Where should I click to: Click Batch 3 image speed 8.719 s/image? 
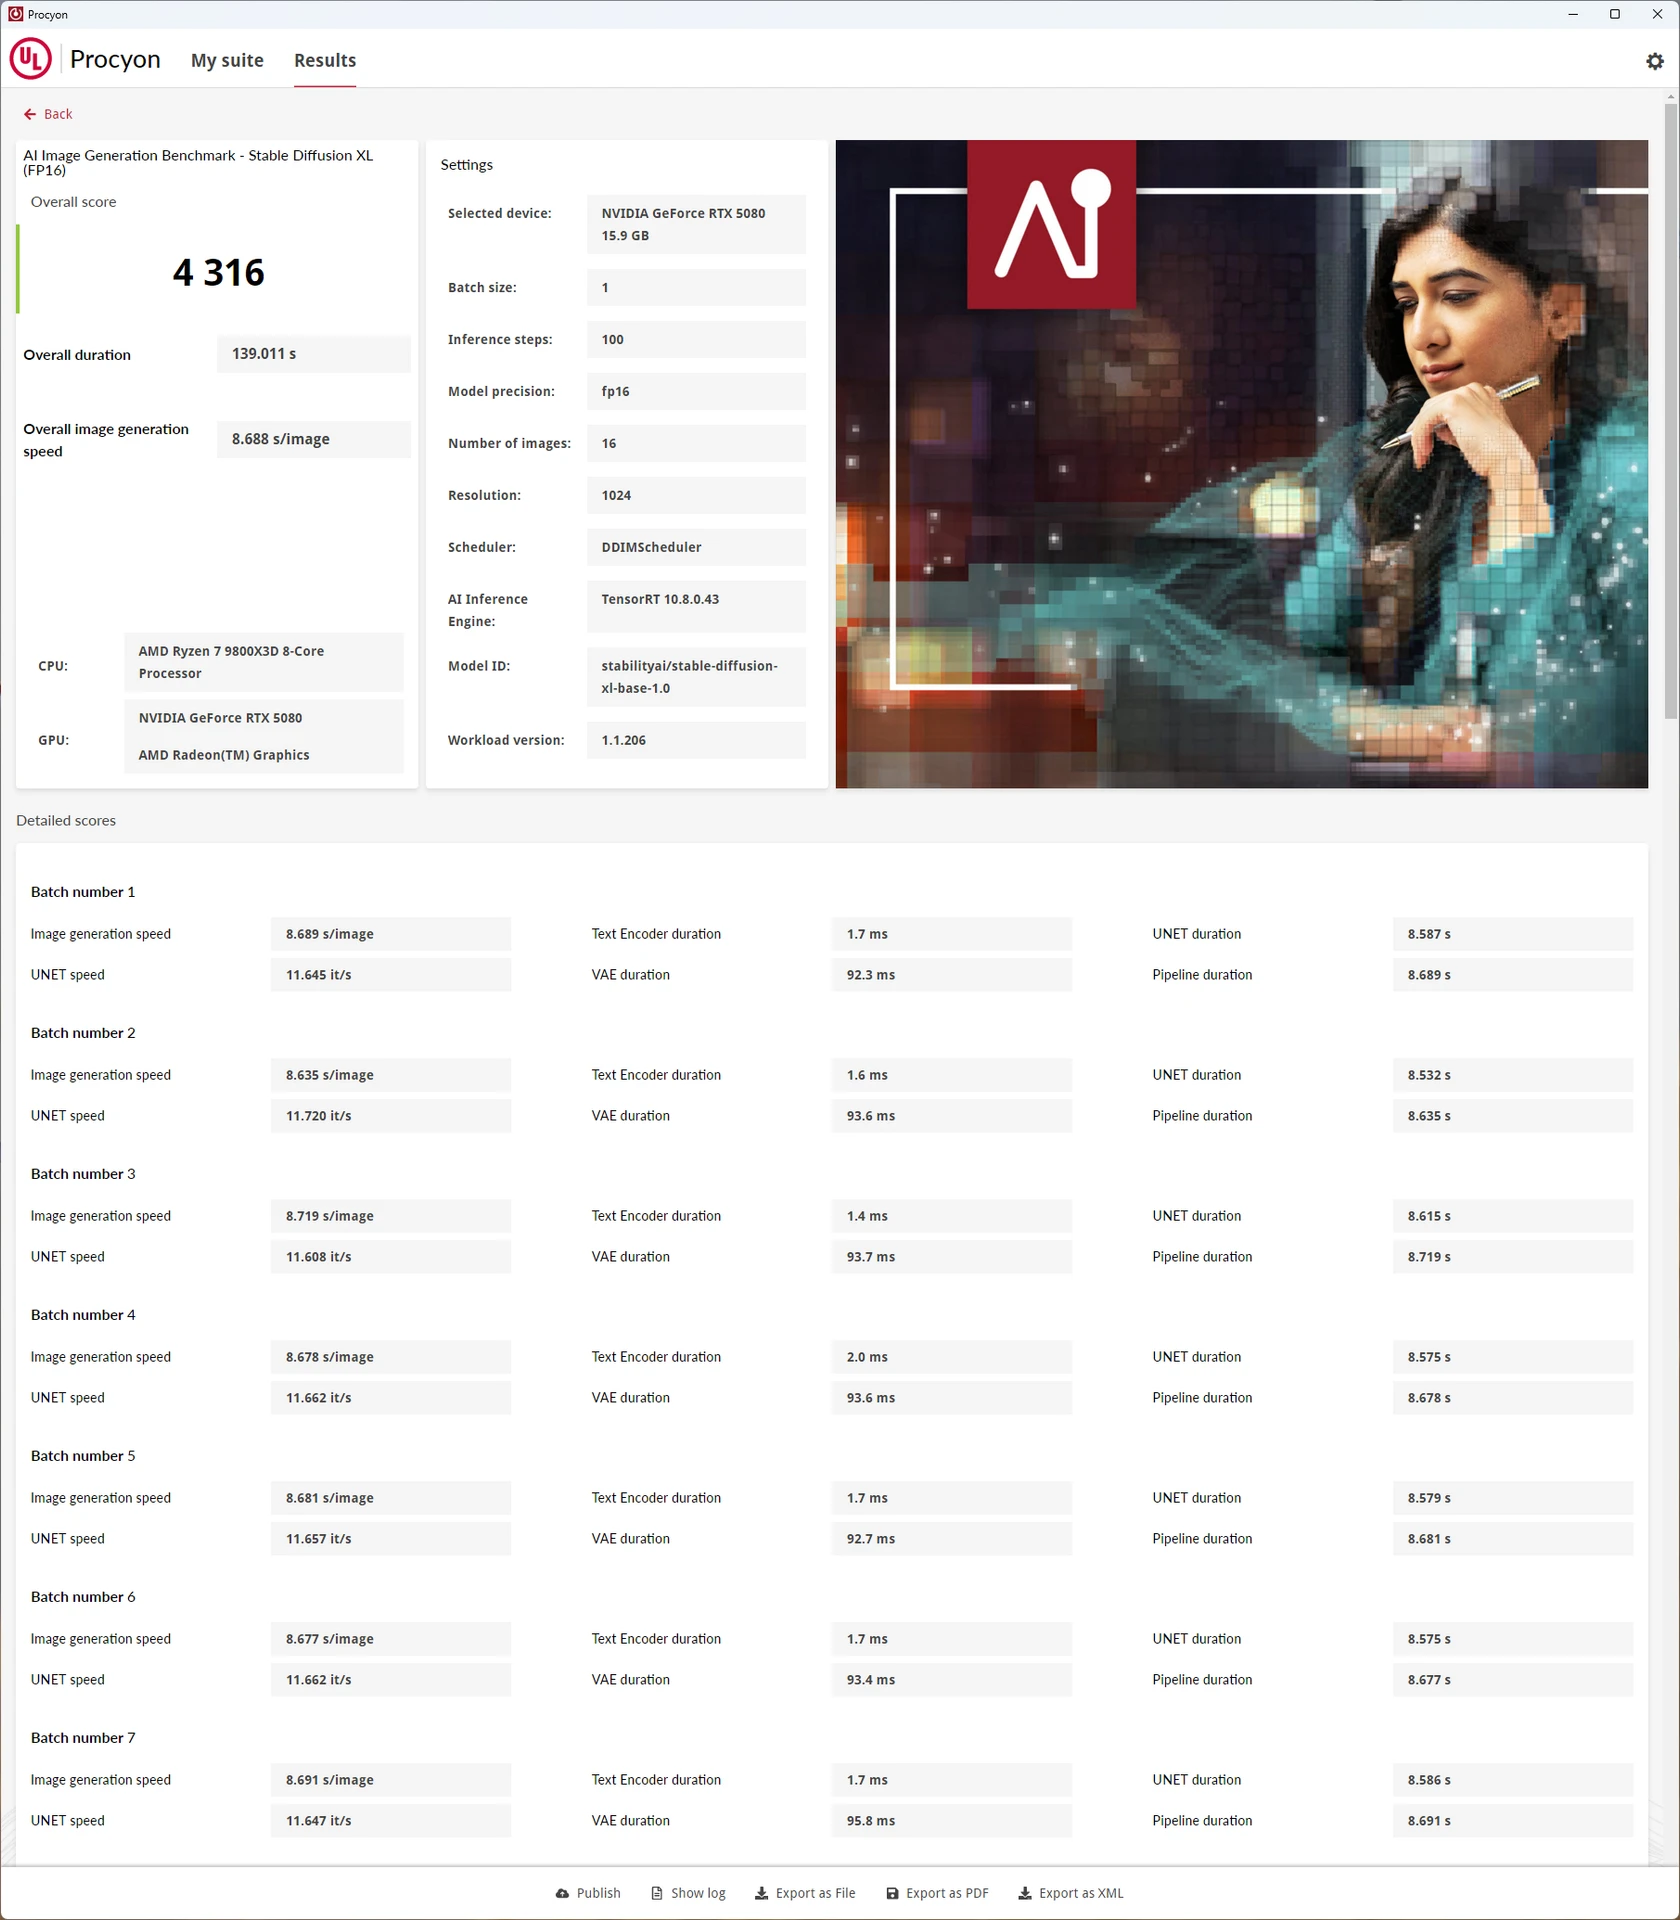click(390, 1216)
